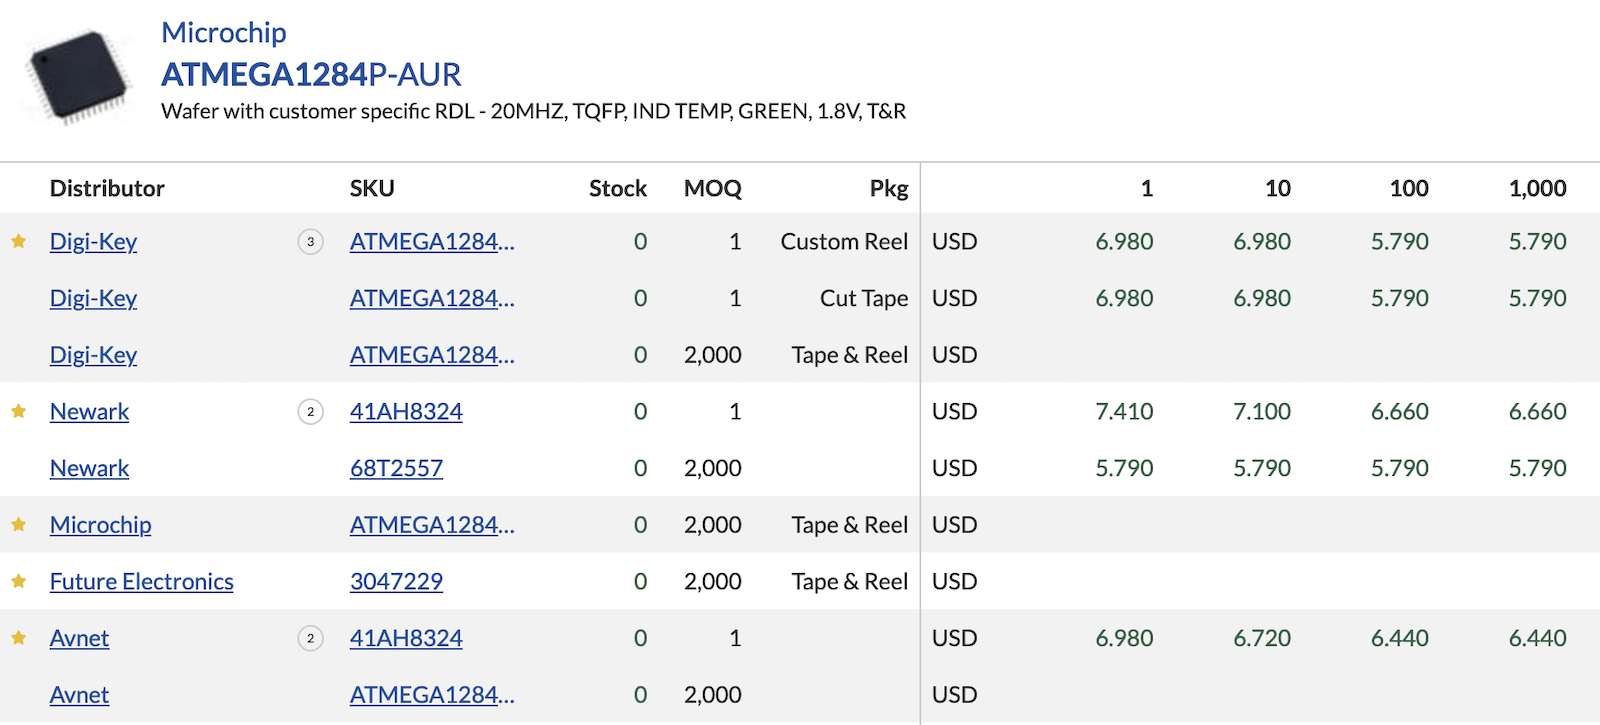Click the Stock column header
Image resolution: width=1600 pixels, height=725 pixels.
pyautogui.click(x=618, y=188)
